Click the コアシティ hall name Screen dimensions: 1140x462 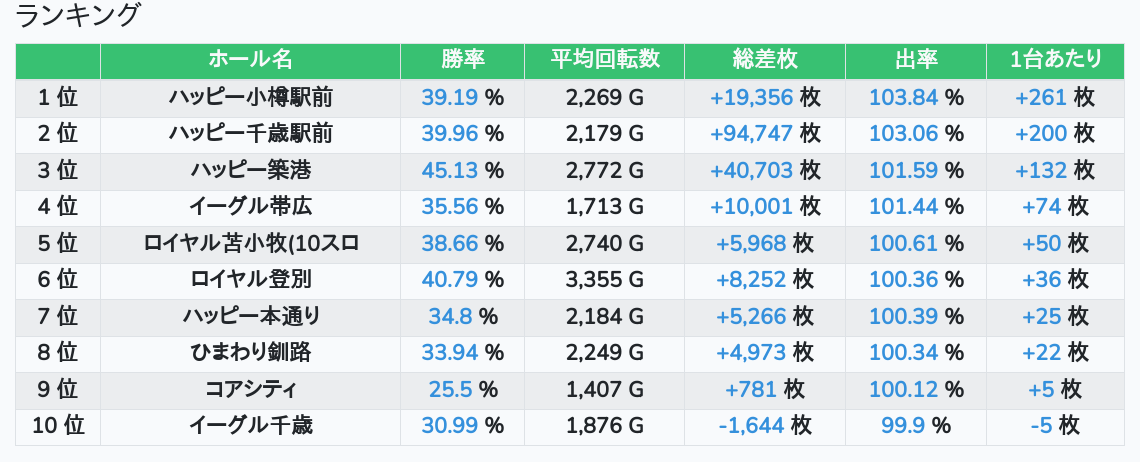(250, 390)
